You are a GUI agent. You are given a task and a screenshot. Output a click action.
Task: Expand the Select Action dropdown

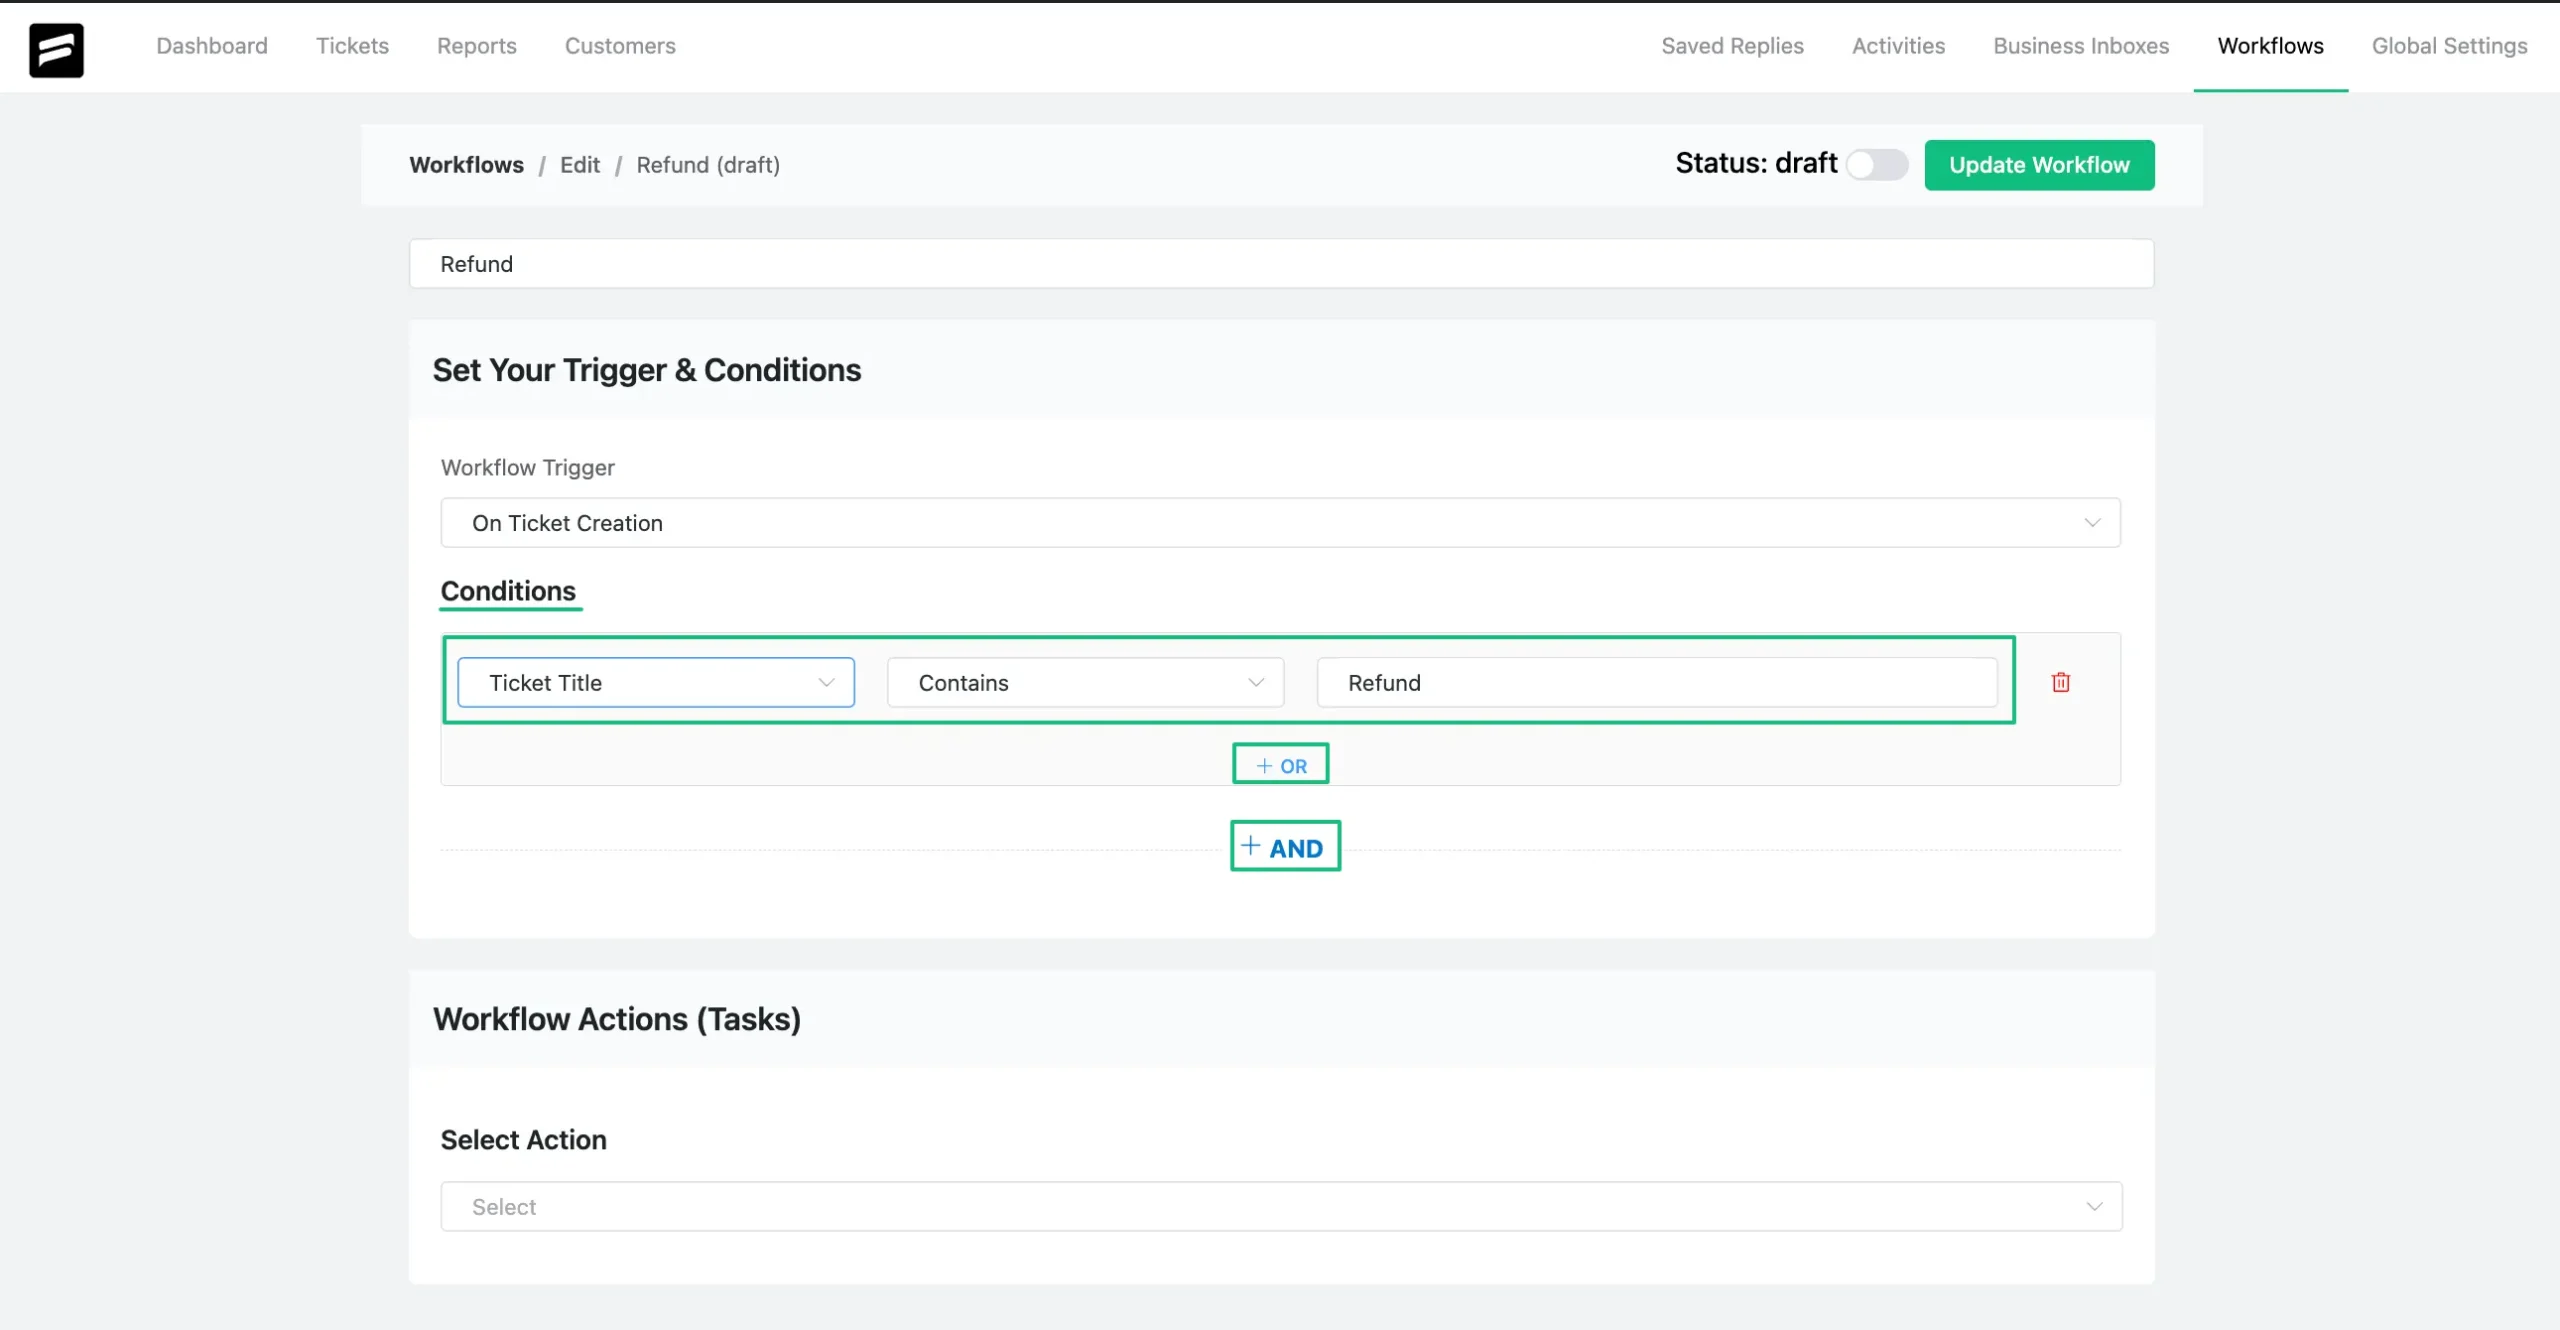point(1281,1207)
